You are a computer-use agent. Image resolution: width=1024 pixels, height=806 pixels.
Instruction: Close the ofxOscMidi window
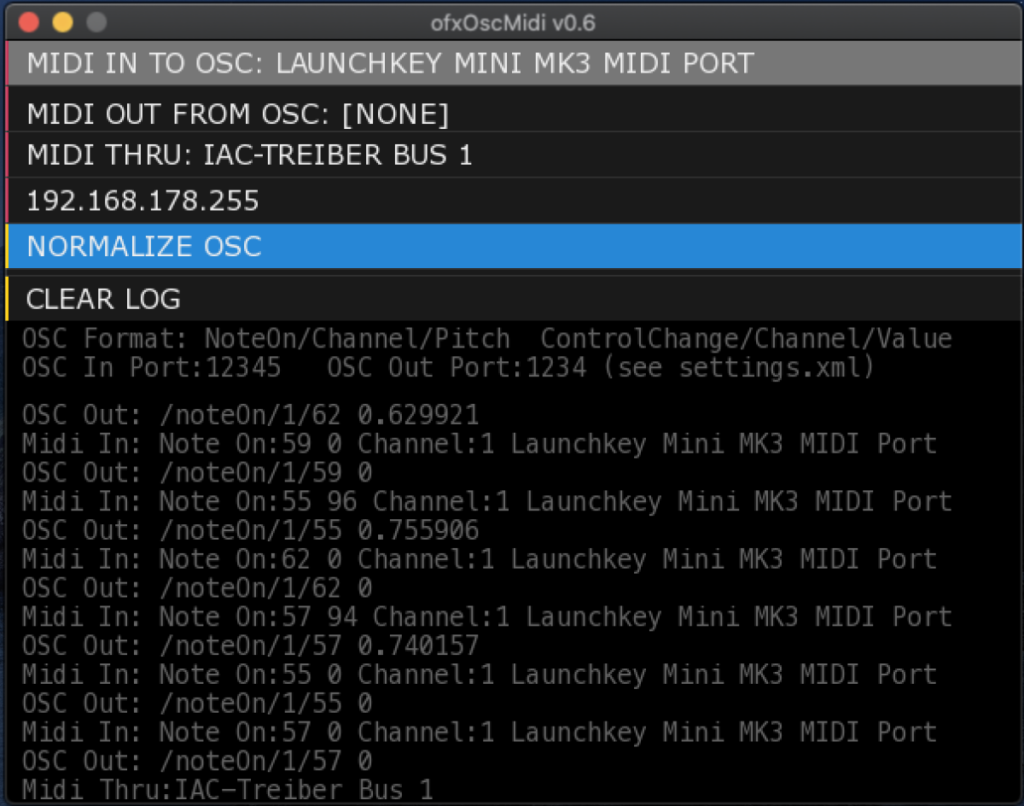pos(29,23)
